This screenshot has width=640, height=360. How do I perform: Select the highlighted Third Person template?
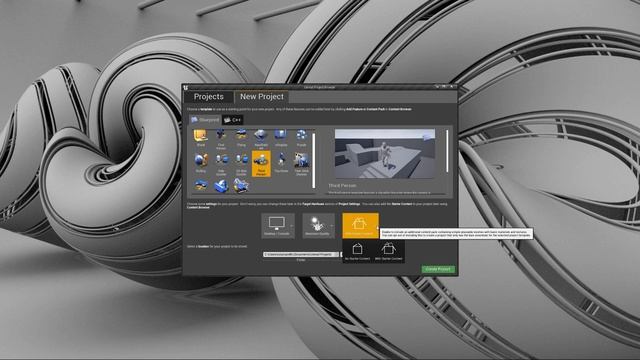click(x=261, y=164)
